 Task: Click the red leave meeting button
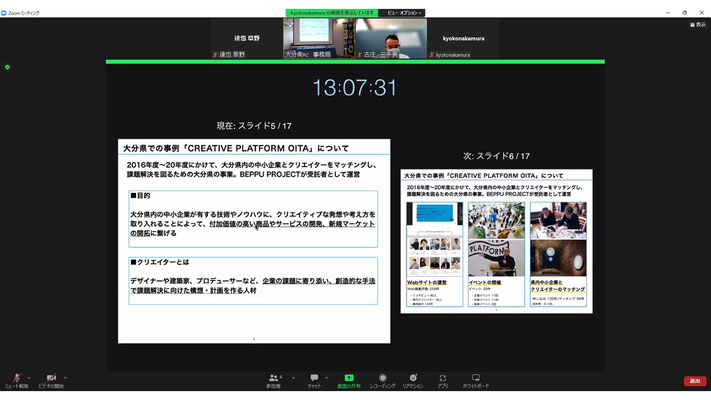tap(695, 381)
